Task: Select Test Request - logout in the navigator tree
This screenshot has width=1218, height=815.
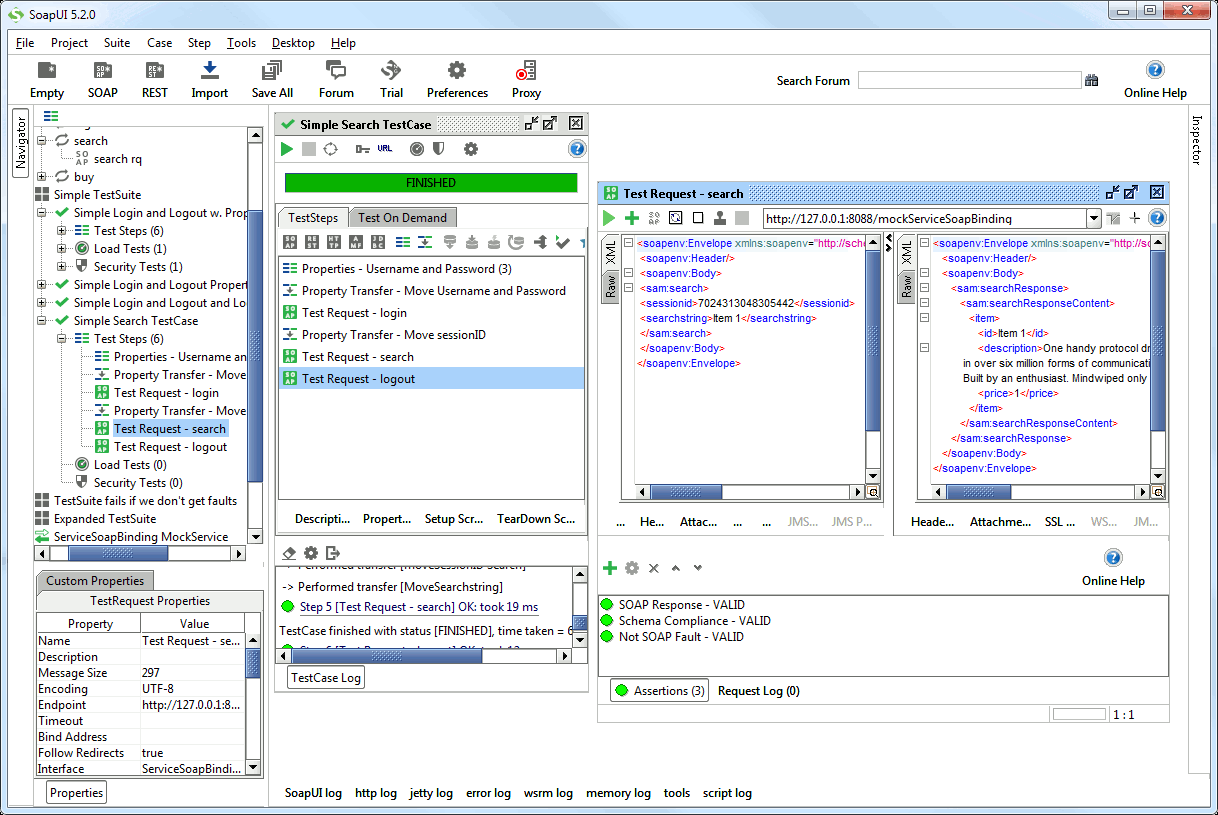Action: [170, 447]
